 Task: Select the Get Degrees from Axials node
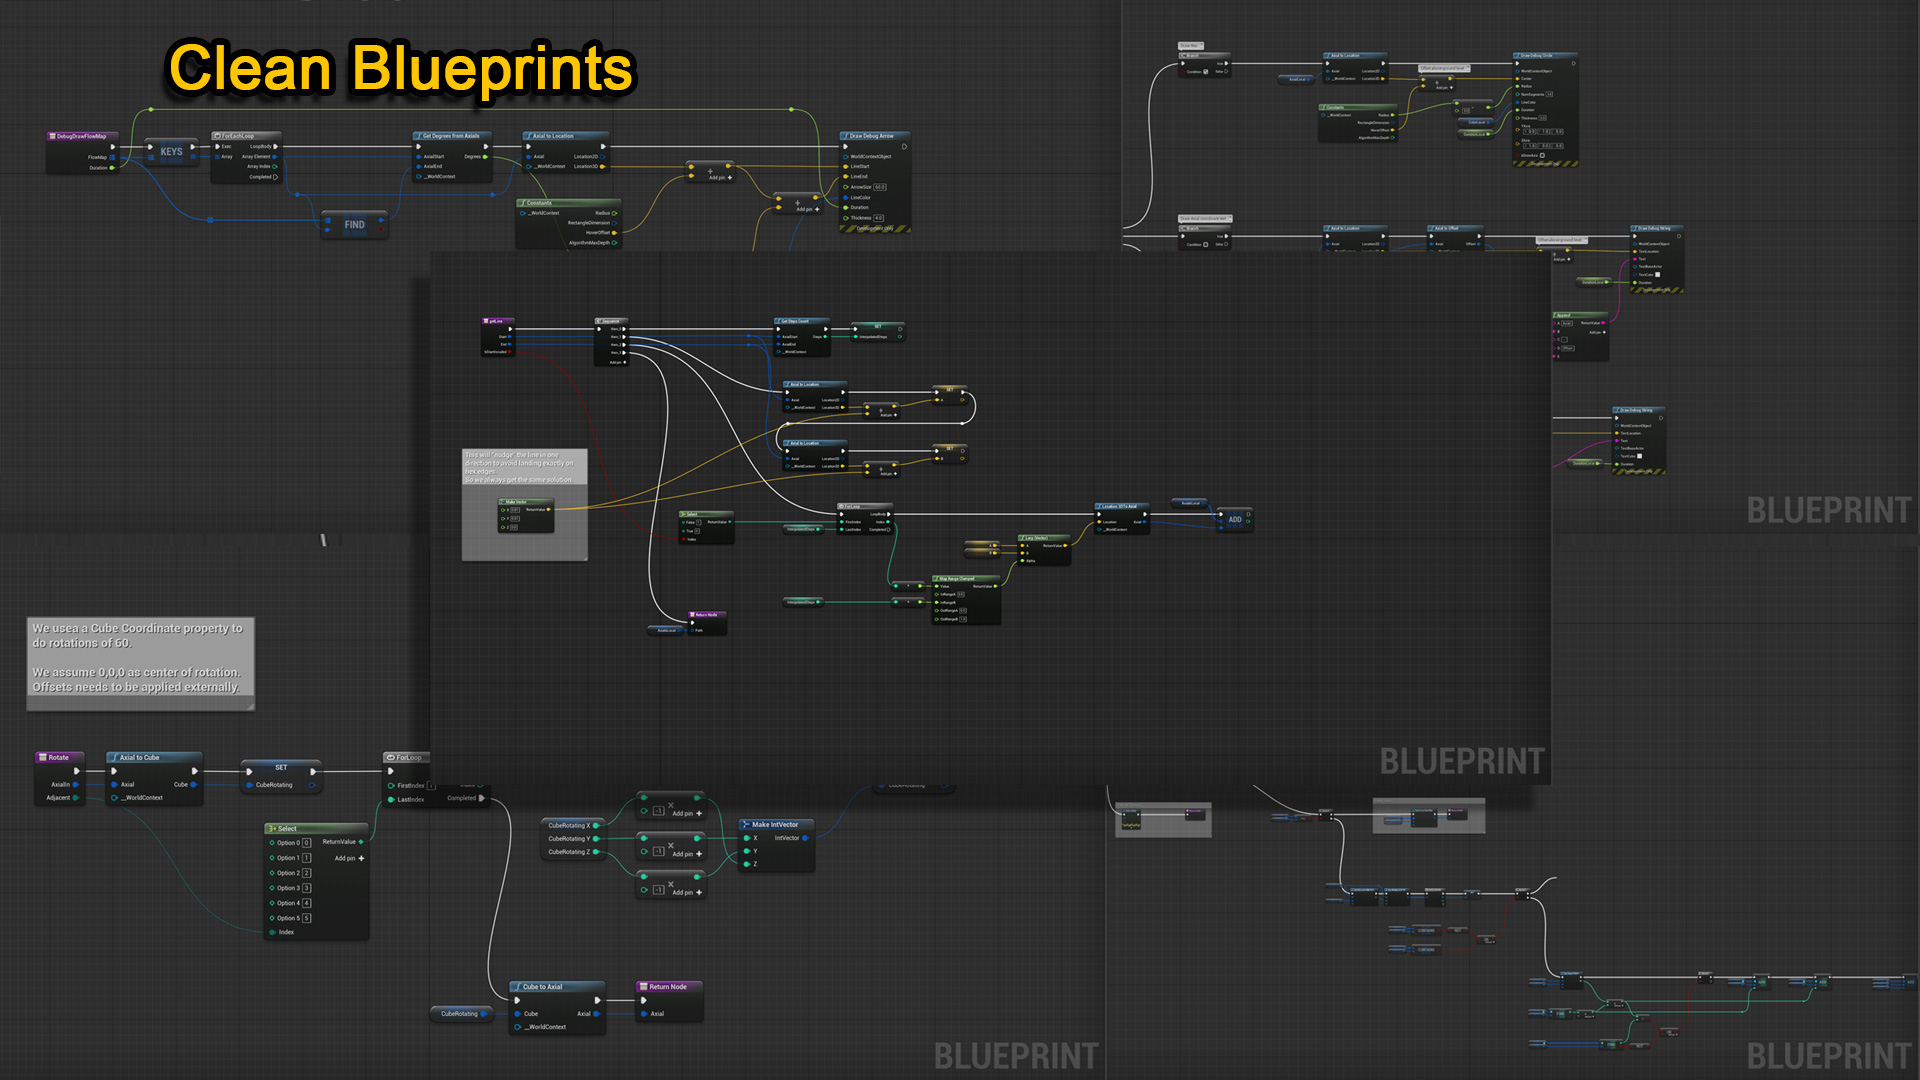452,136
